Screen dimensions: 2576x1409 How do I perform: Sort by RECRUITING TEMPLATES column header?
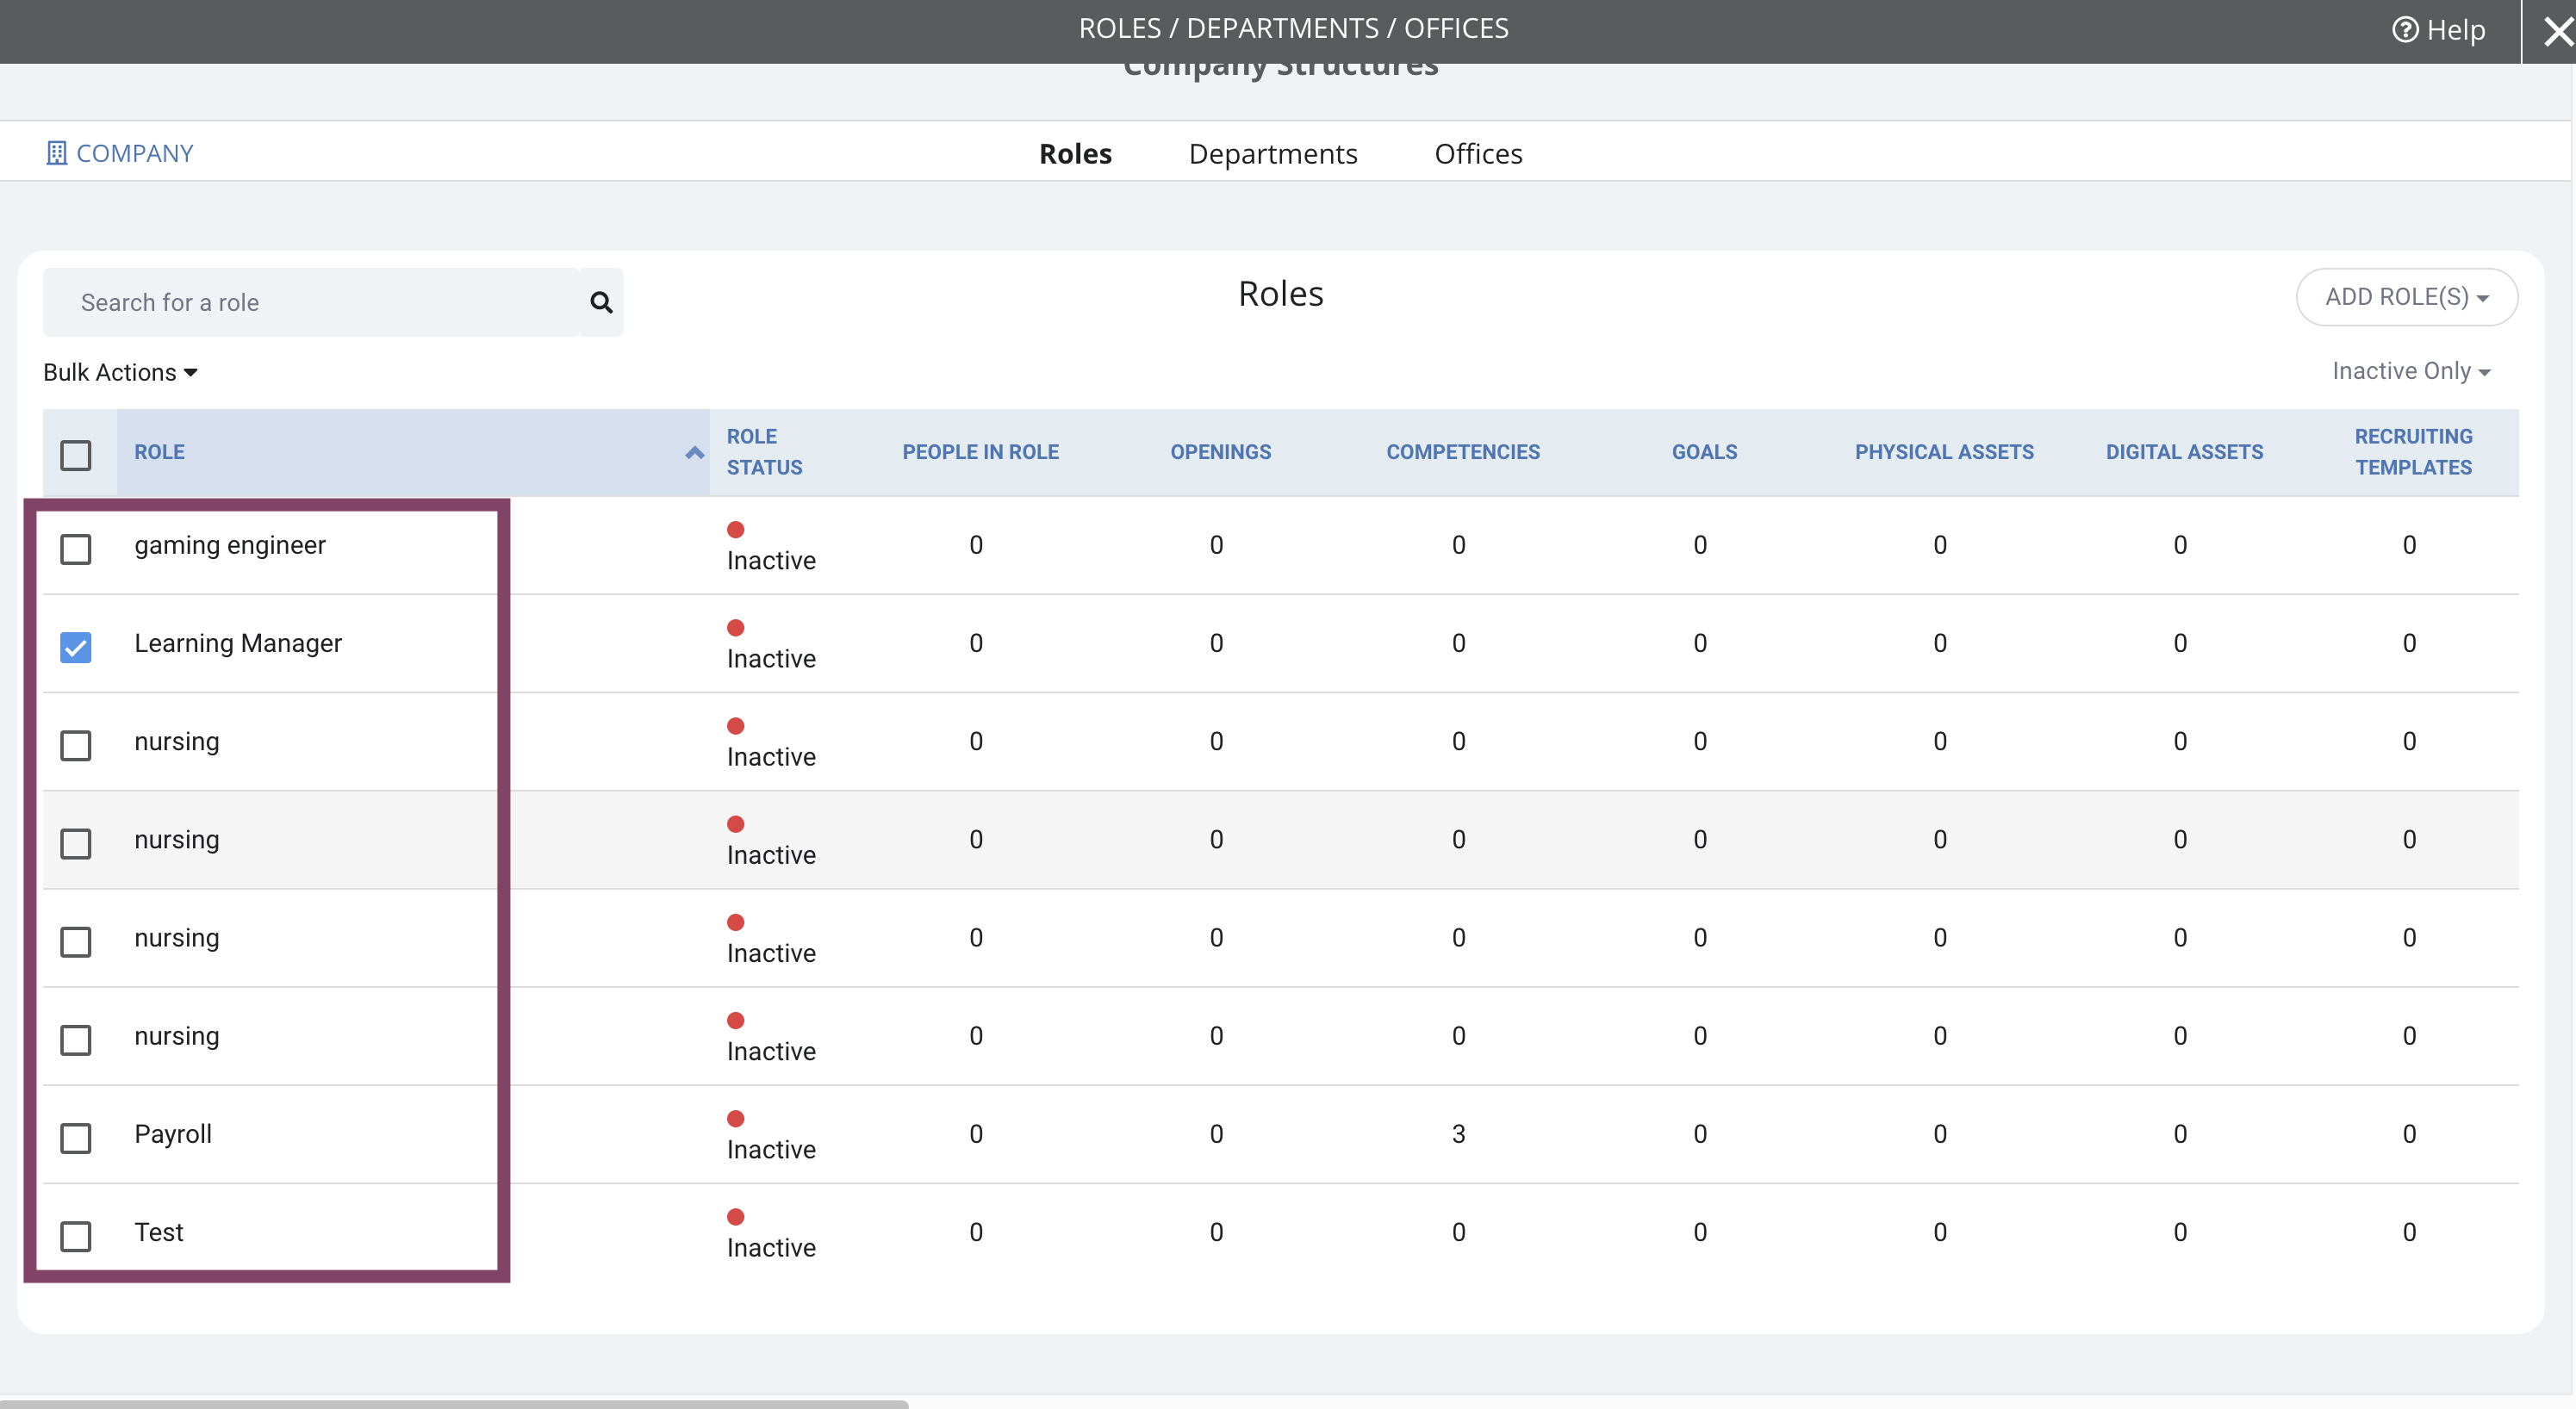tap(2413, 452)
